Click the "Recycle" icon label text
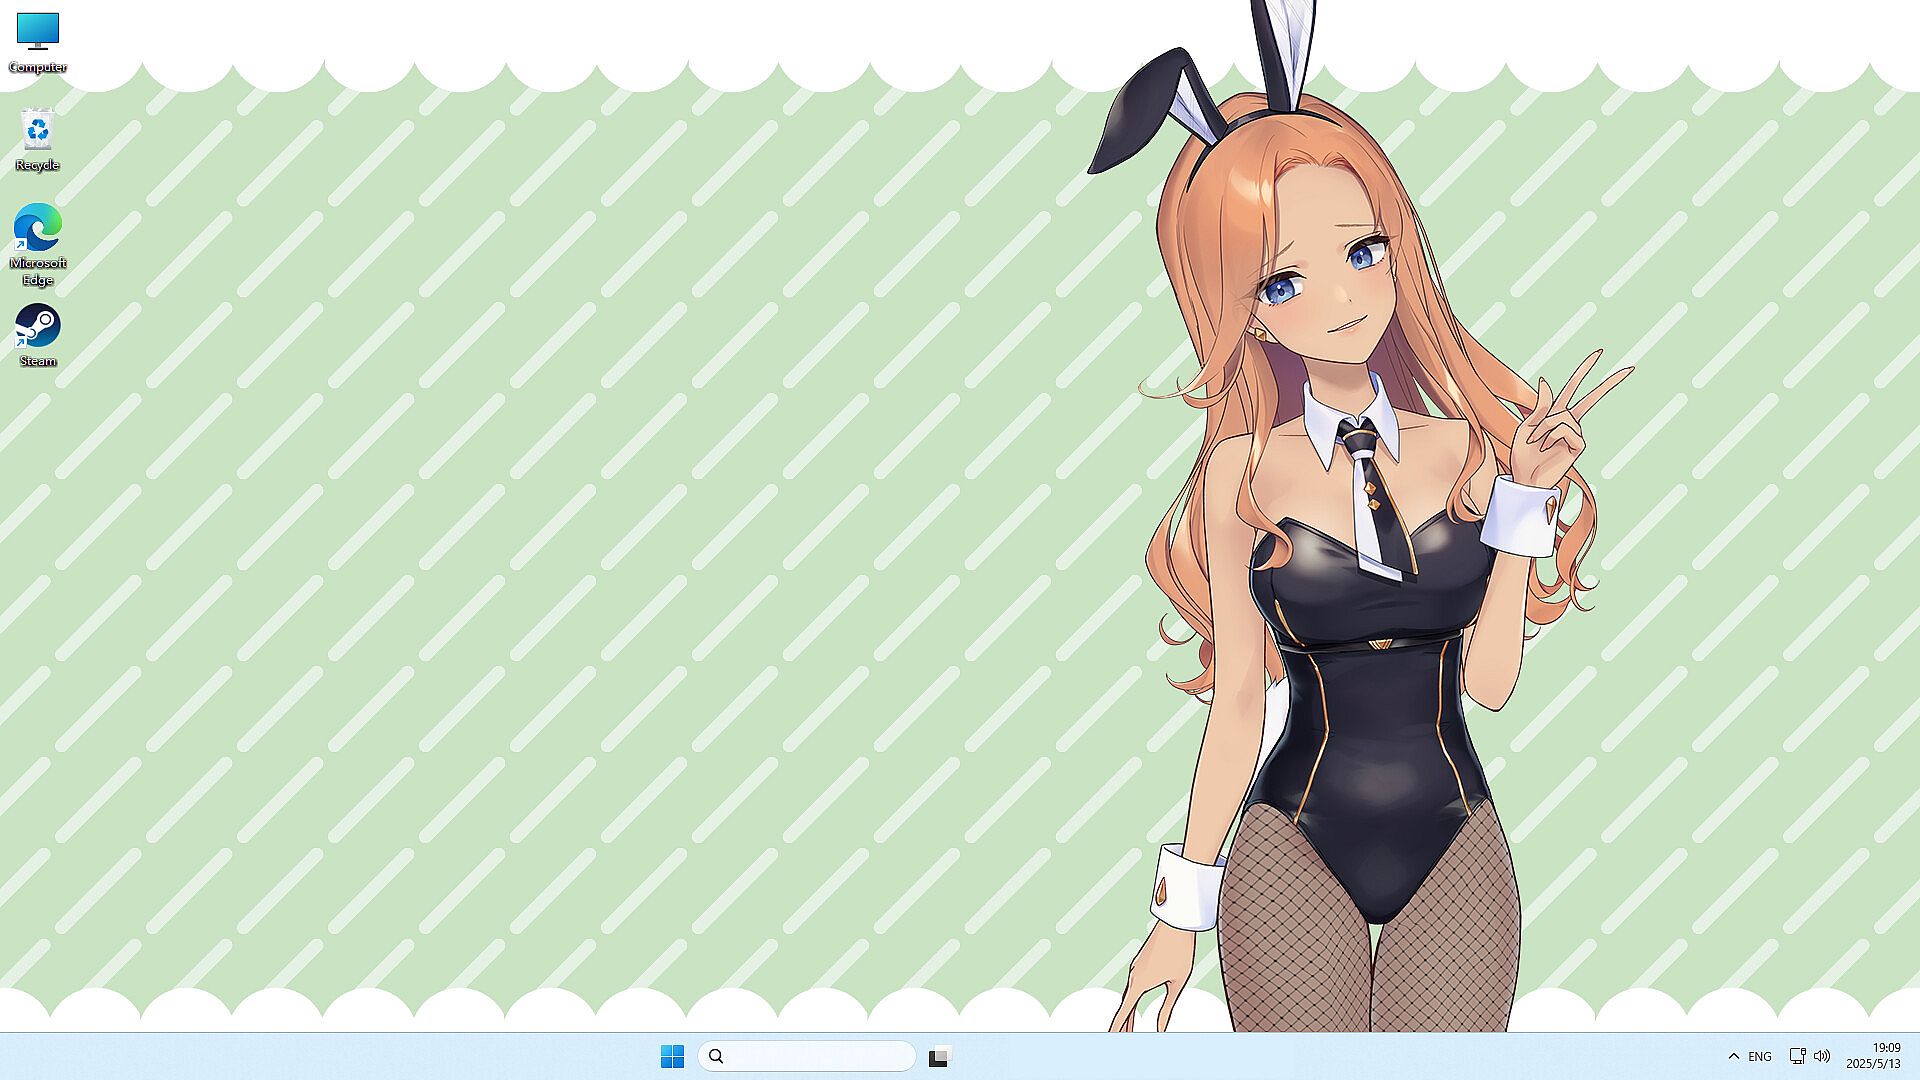This screenshot has width=1920, height=1080. pyautogui.click(x=38, y=165)
